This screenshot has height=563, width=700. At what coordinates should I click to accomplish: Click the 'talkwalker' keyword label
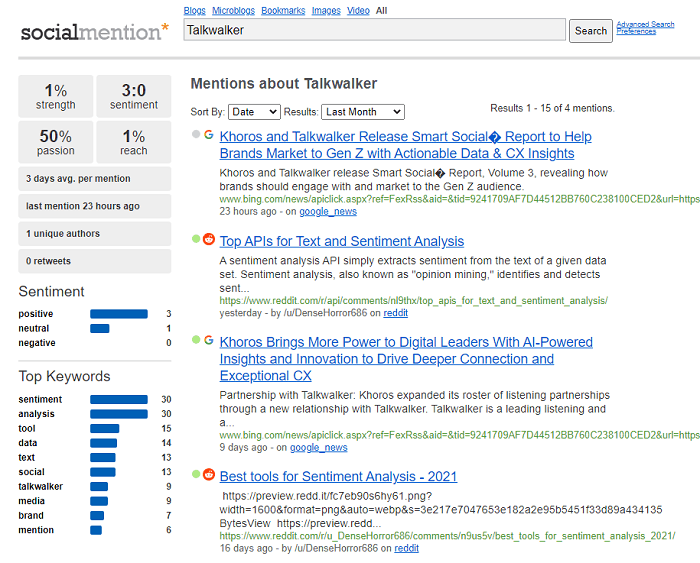tap(41, 487)
